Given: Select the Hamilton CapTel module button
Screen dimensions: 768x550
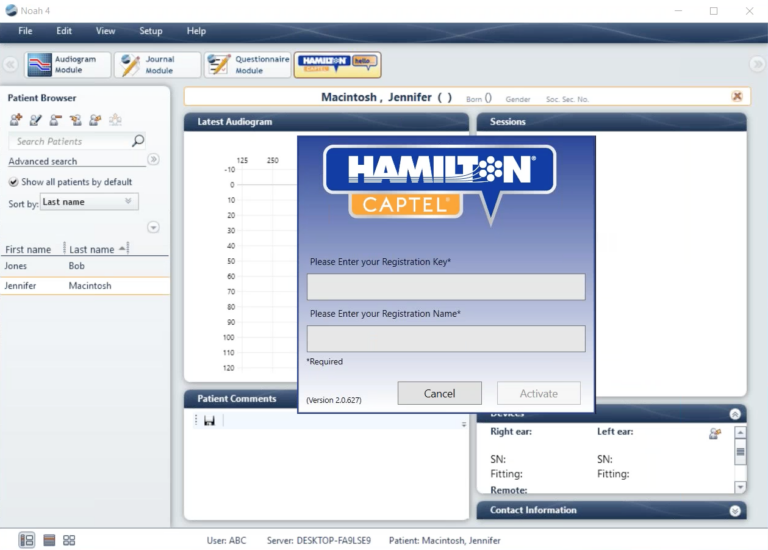Looking at the screenshot, I should click(337, 65).
